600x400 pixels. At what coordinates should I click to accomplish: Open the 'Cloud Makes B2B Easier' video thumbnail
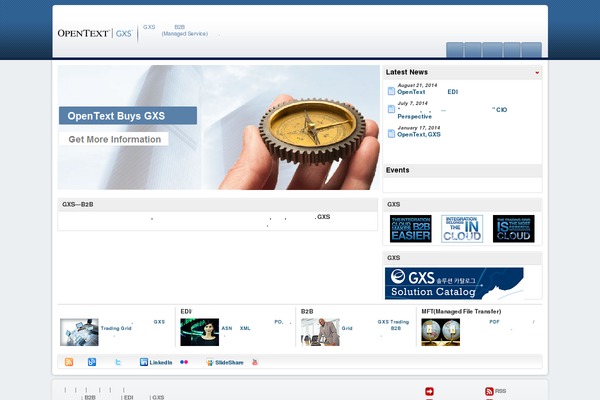[411, 229]
